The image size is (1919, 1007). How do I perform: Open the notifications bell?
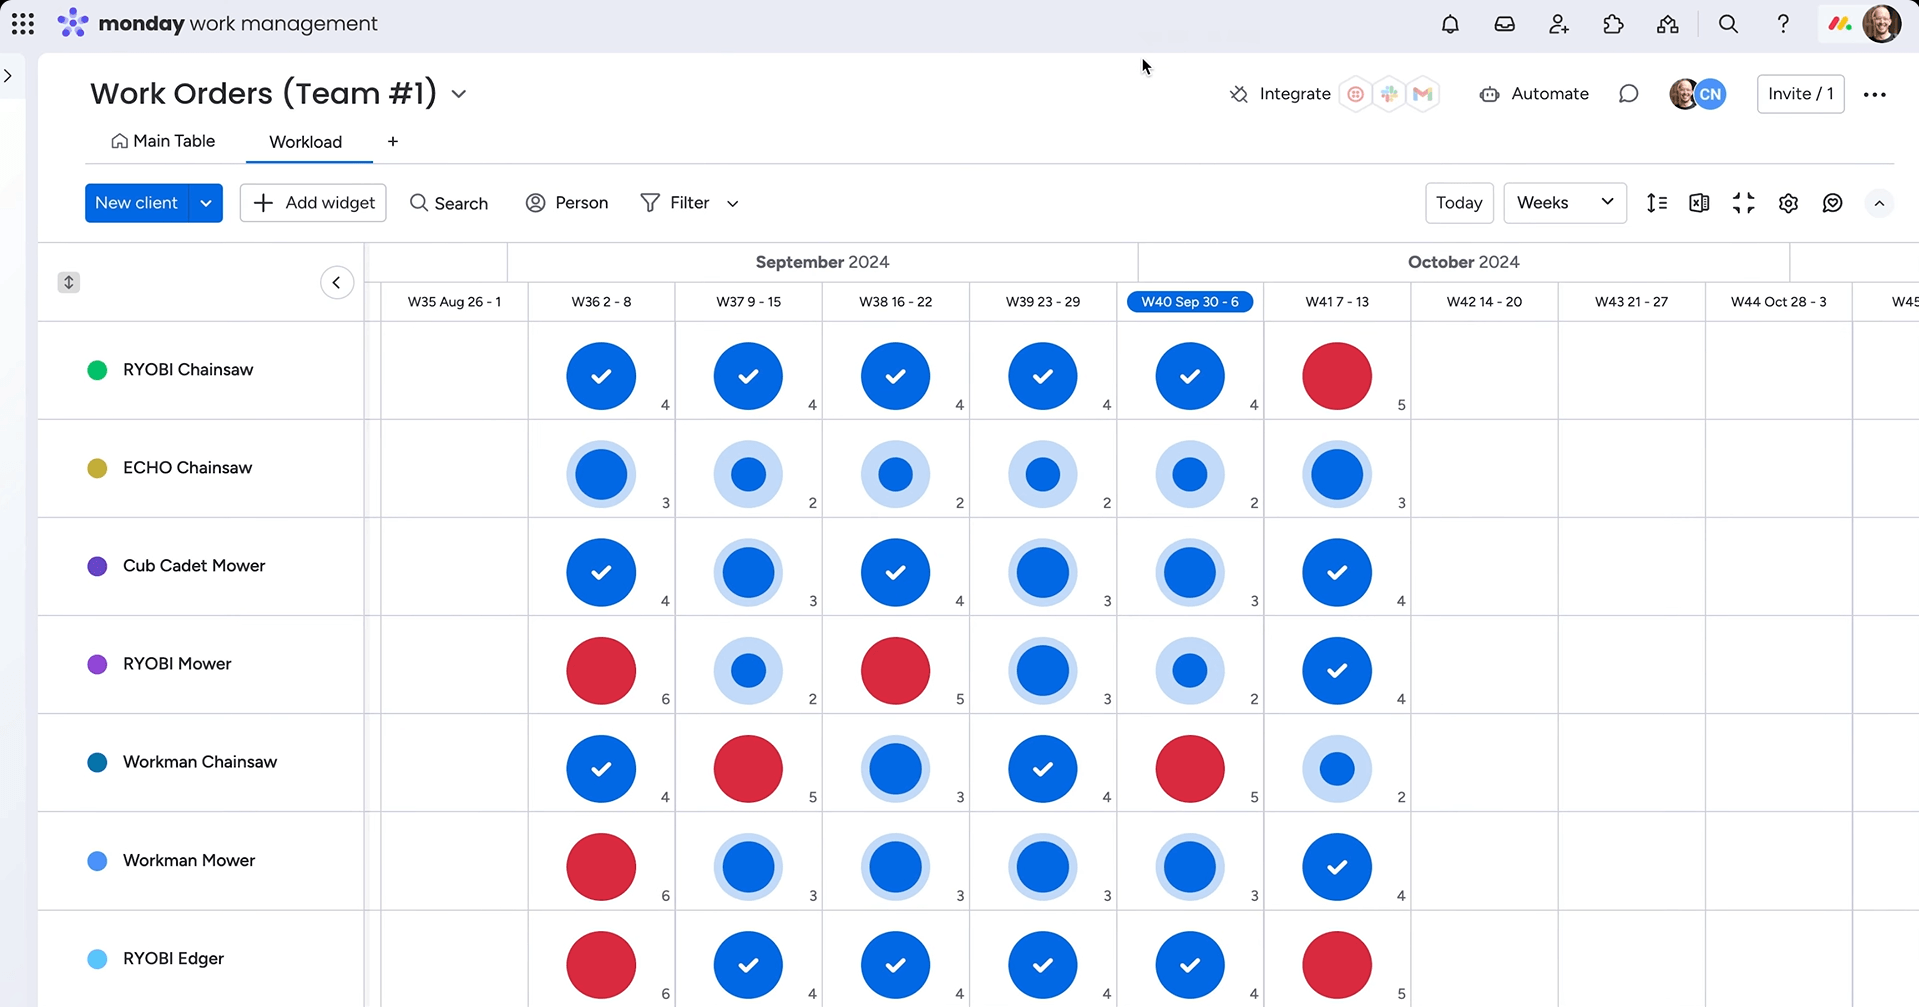pos(1450,25)
